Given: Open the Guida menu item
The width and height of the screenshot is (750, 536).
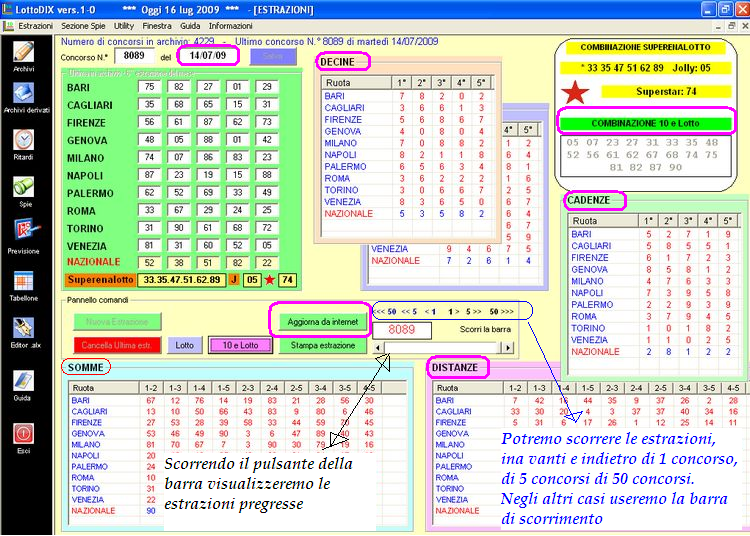Looking at the screenshot, I should click(190, 26).
